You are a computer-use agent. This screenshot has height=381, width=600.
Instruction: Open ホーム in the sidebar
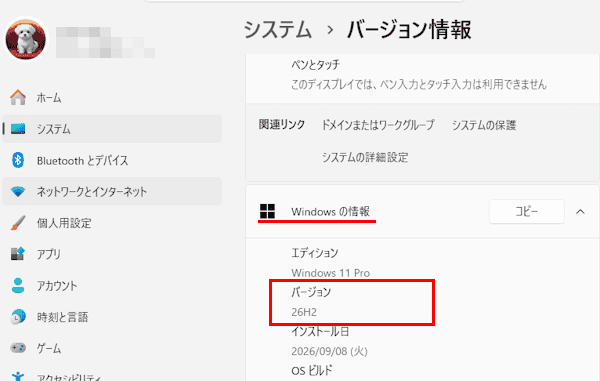click(112, 98)
